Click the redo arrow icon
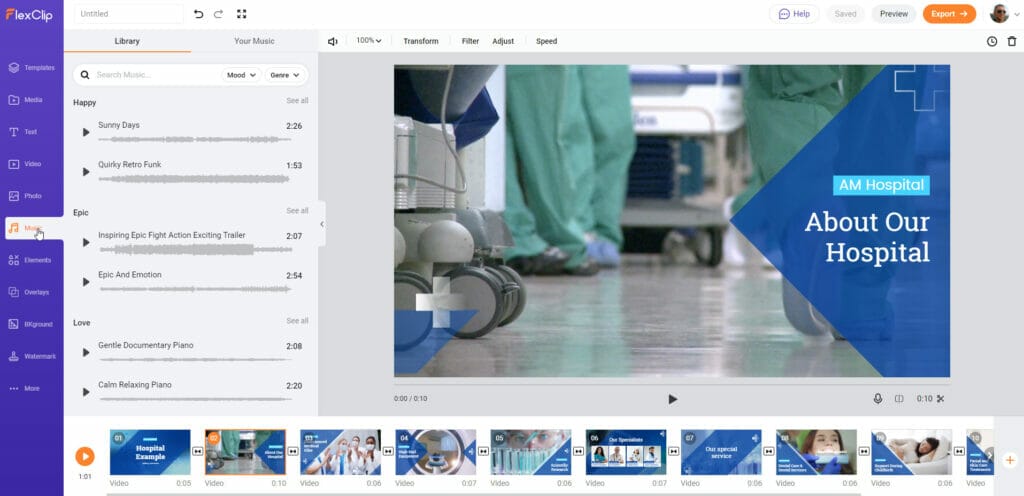This screenshot has height=496, width=1024. pos(218,14)
